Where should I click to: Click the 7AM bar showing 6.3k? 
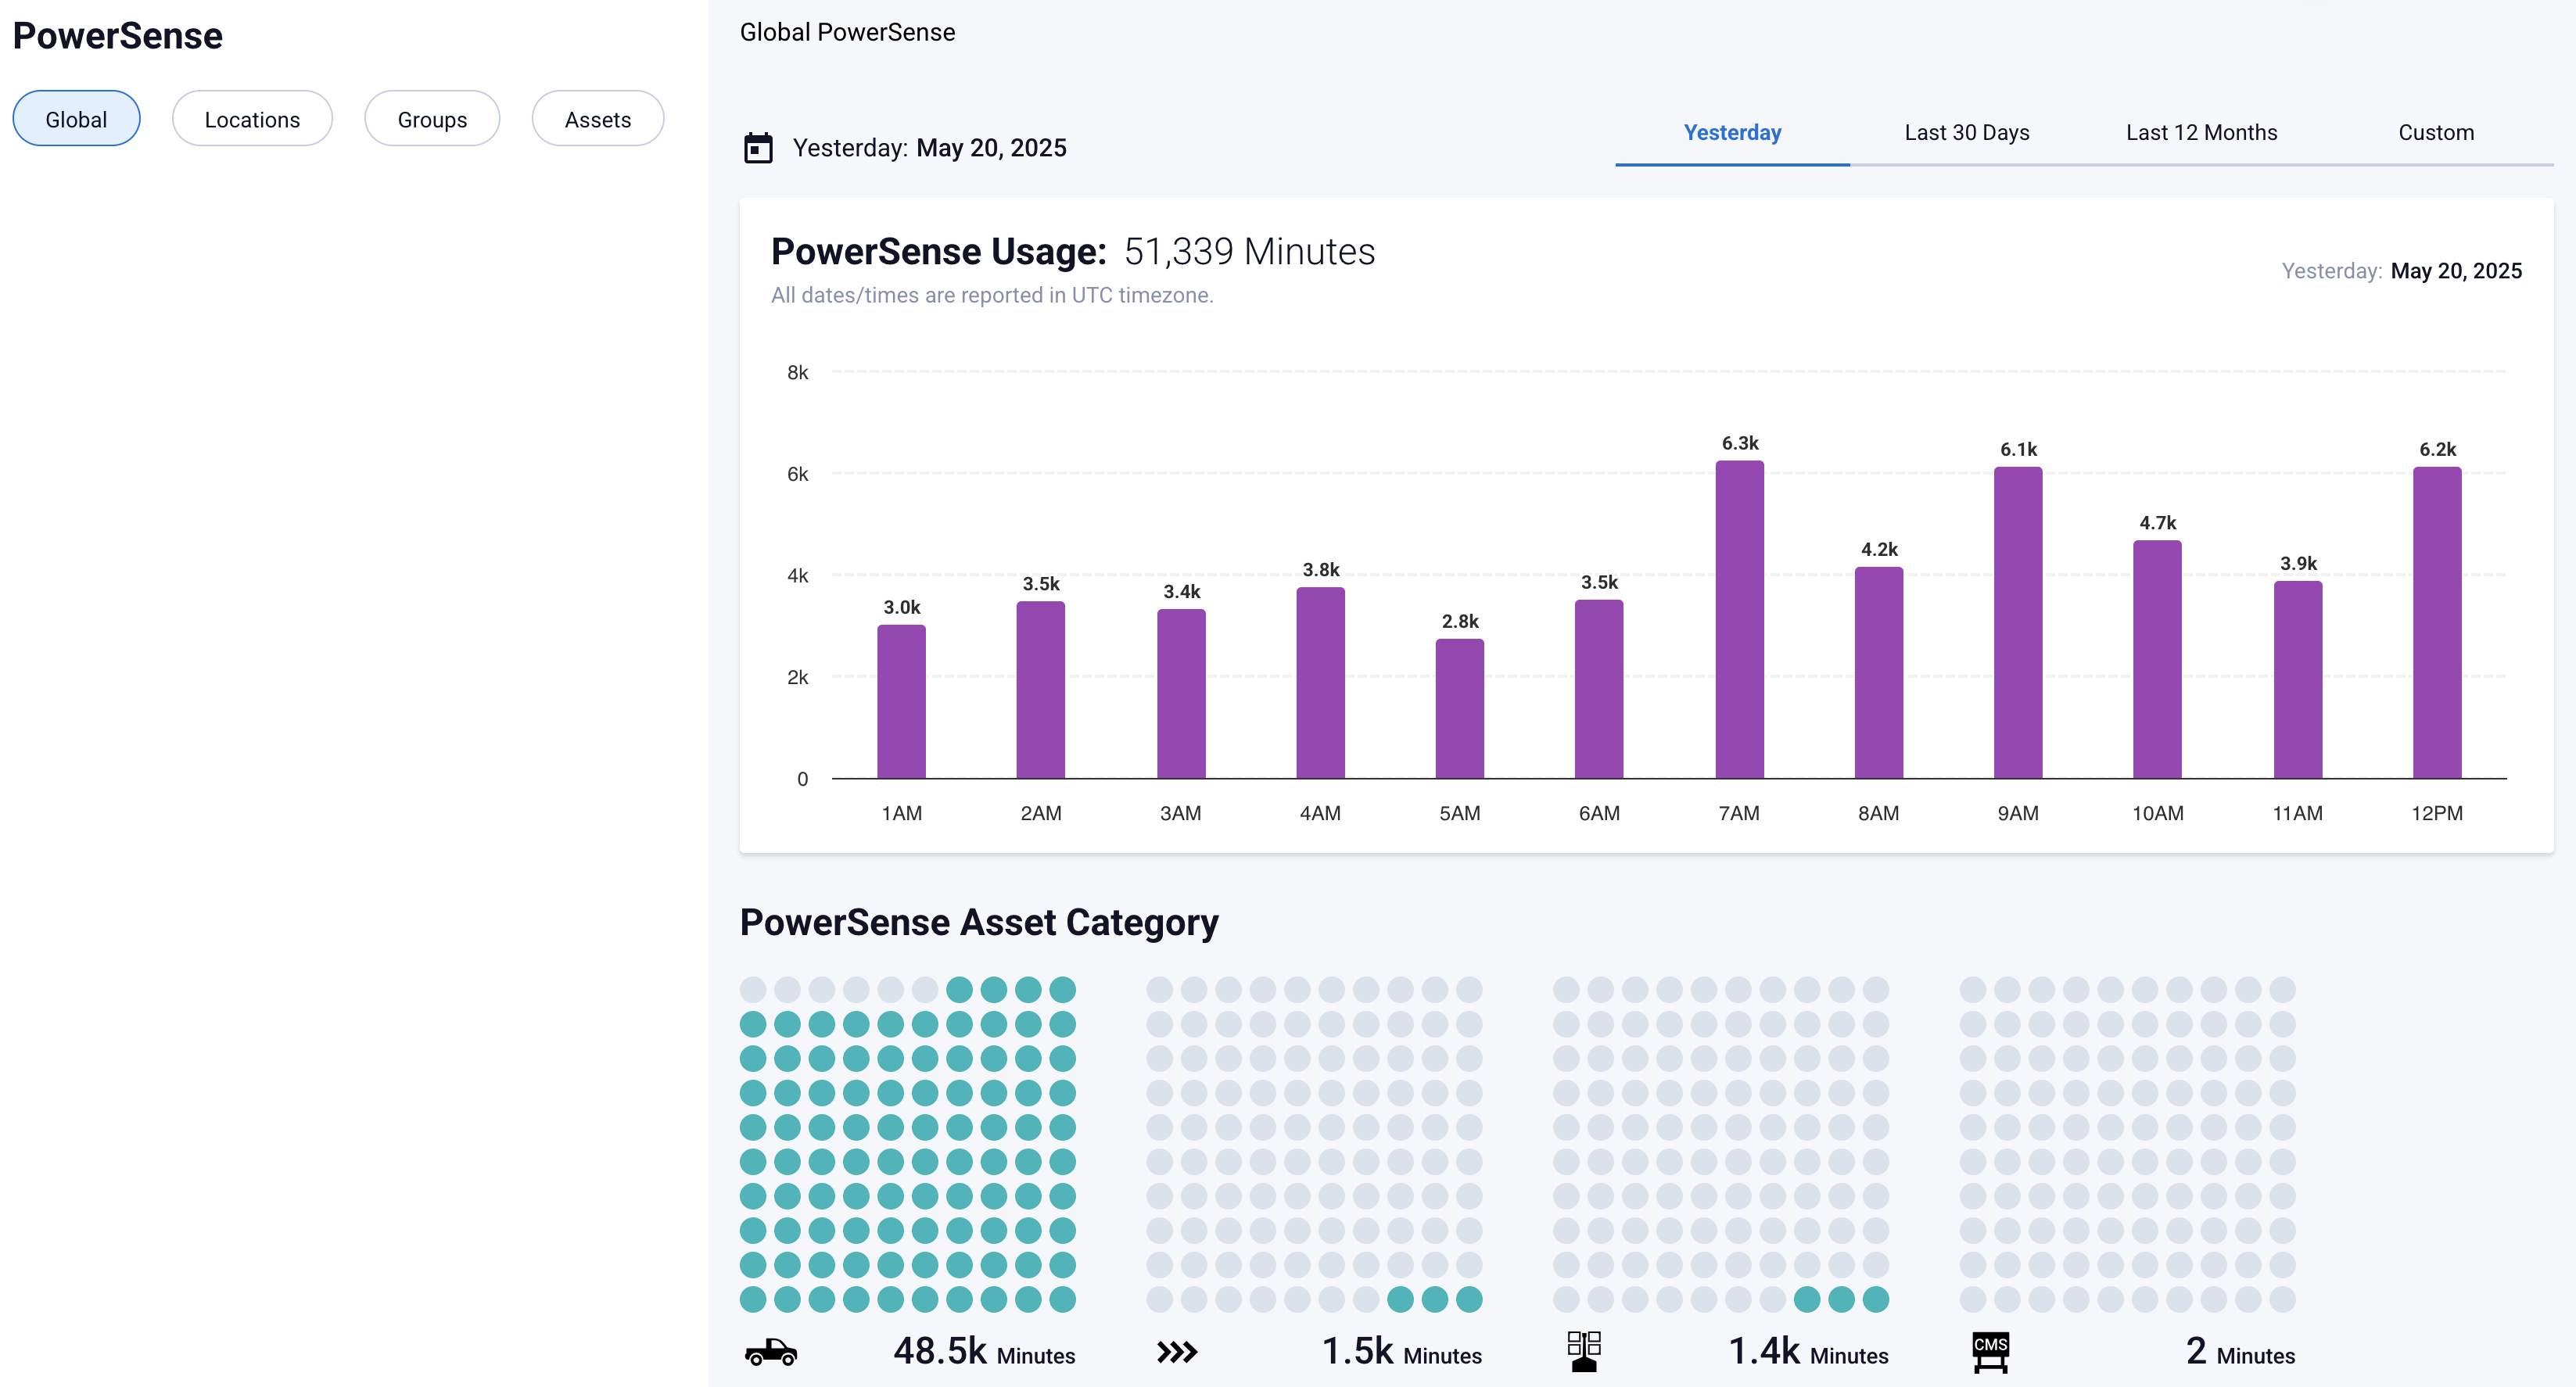coord(1739,620)
